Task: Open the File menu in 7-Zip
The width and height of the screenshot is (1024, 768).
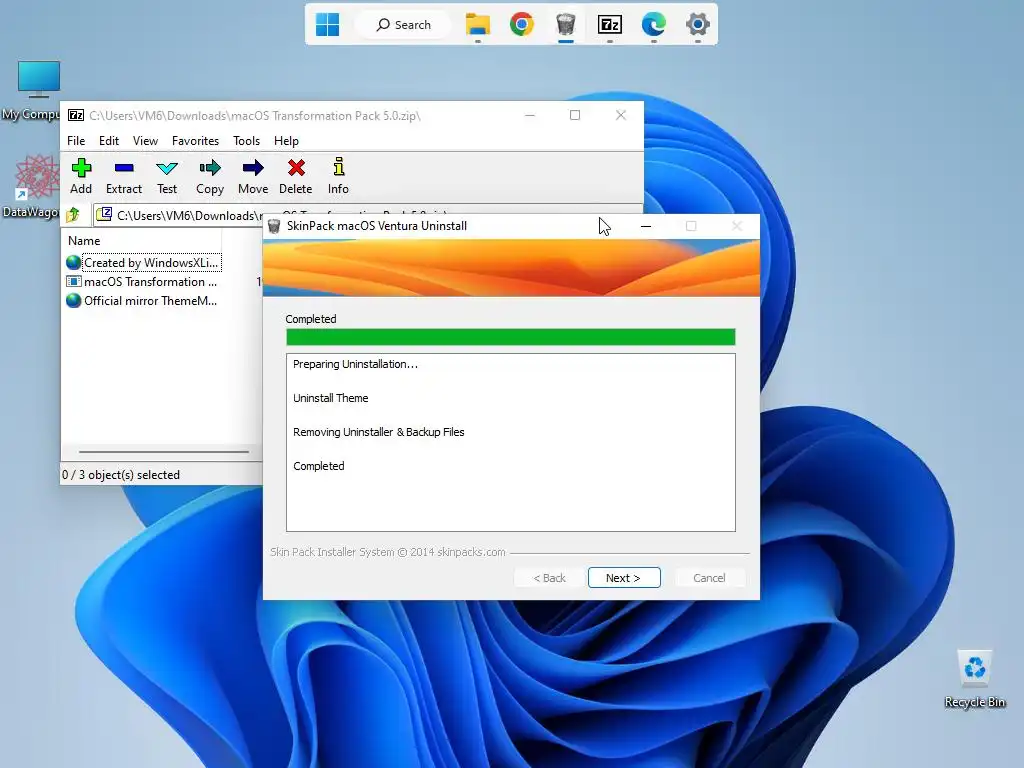Action: pyautogui.click(x=76, y=140)
